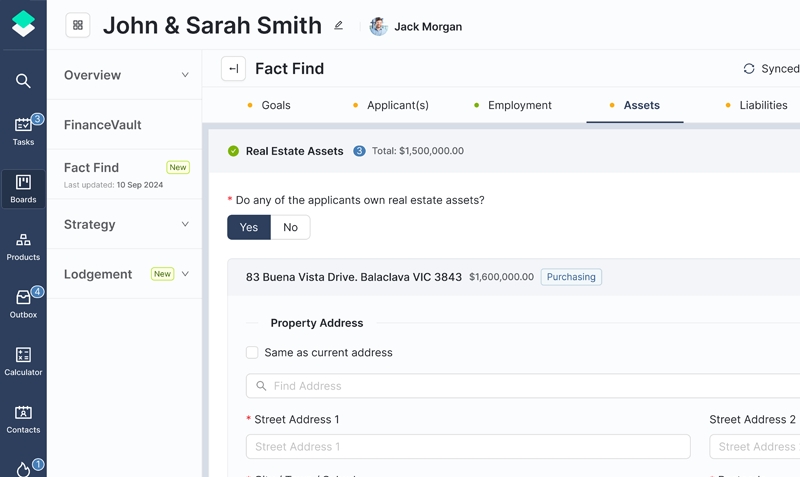Switch to the Liabilities tab
The image size is (800, 477).
tap(762, 105)
